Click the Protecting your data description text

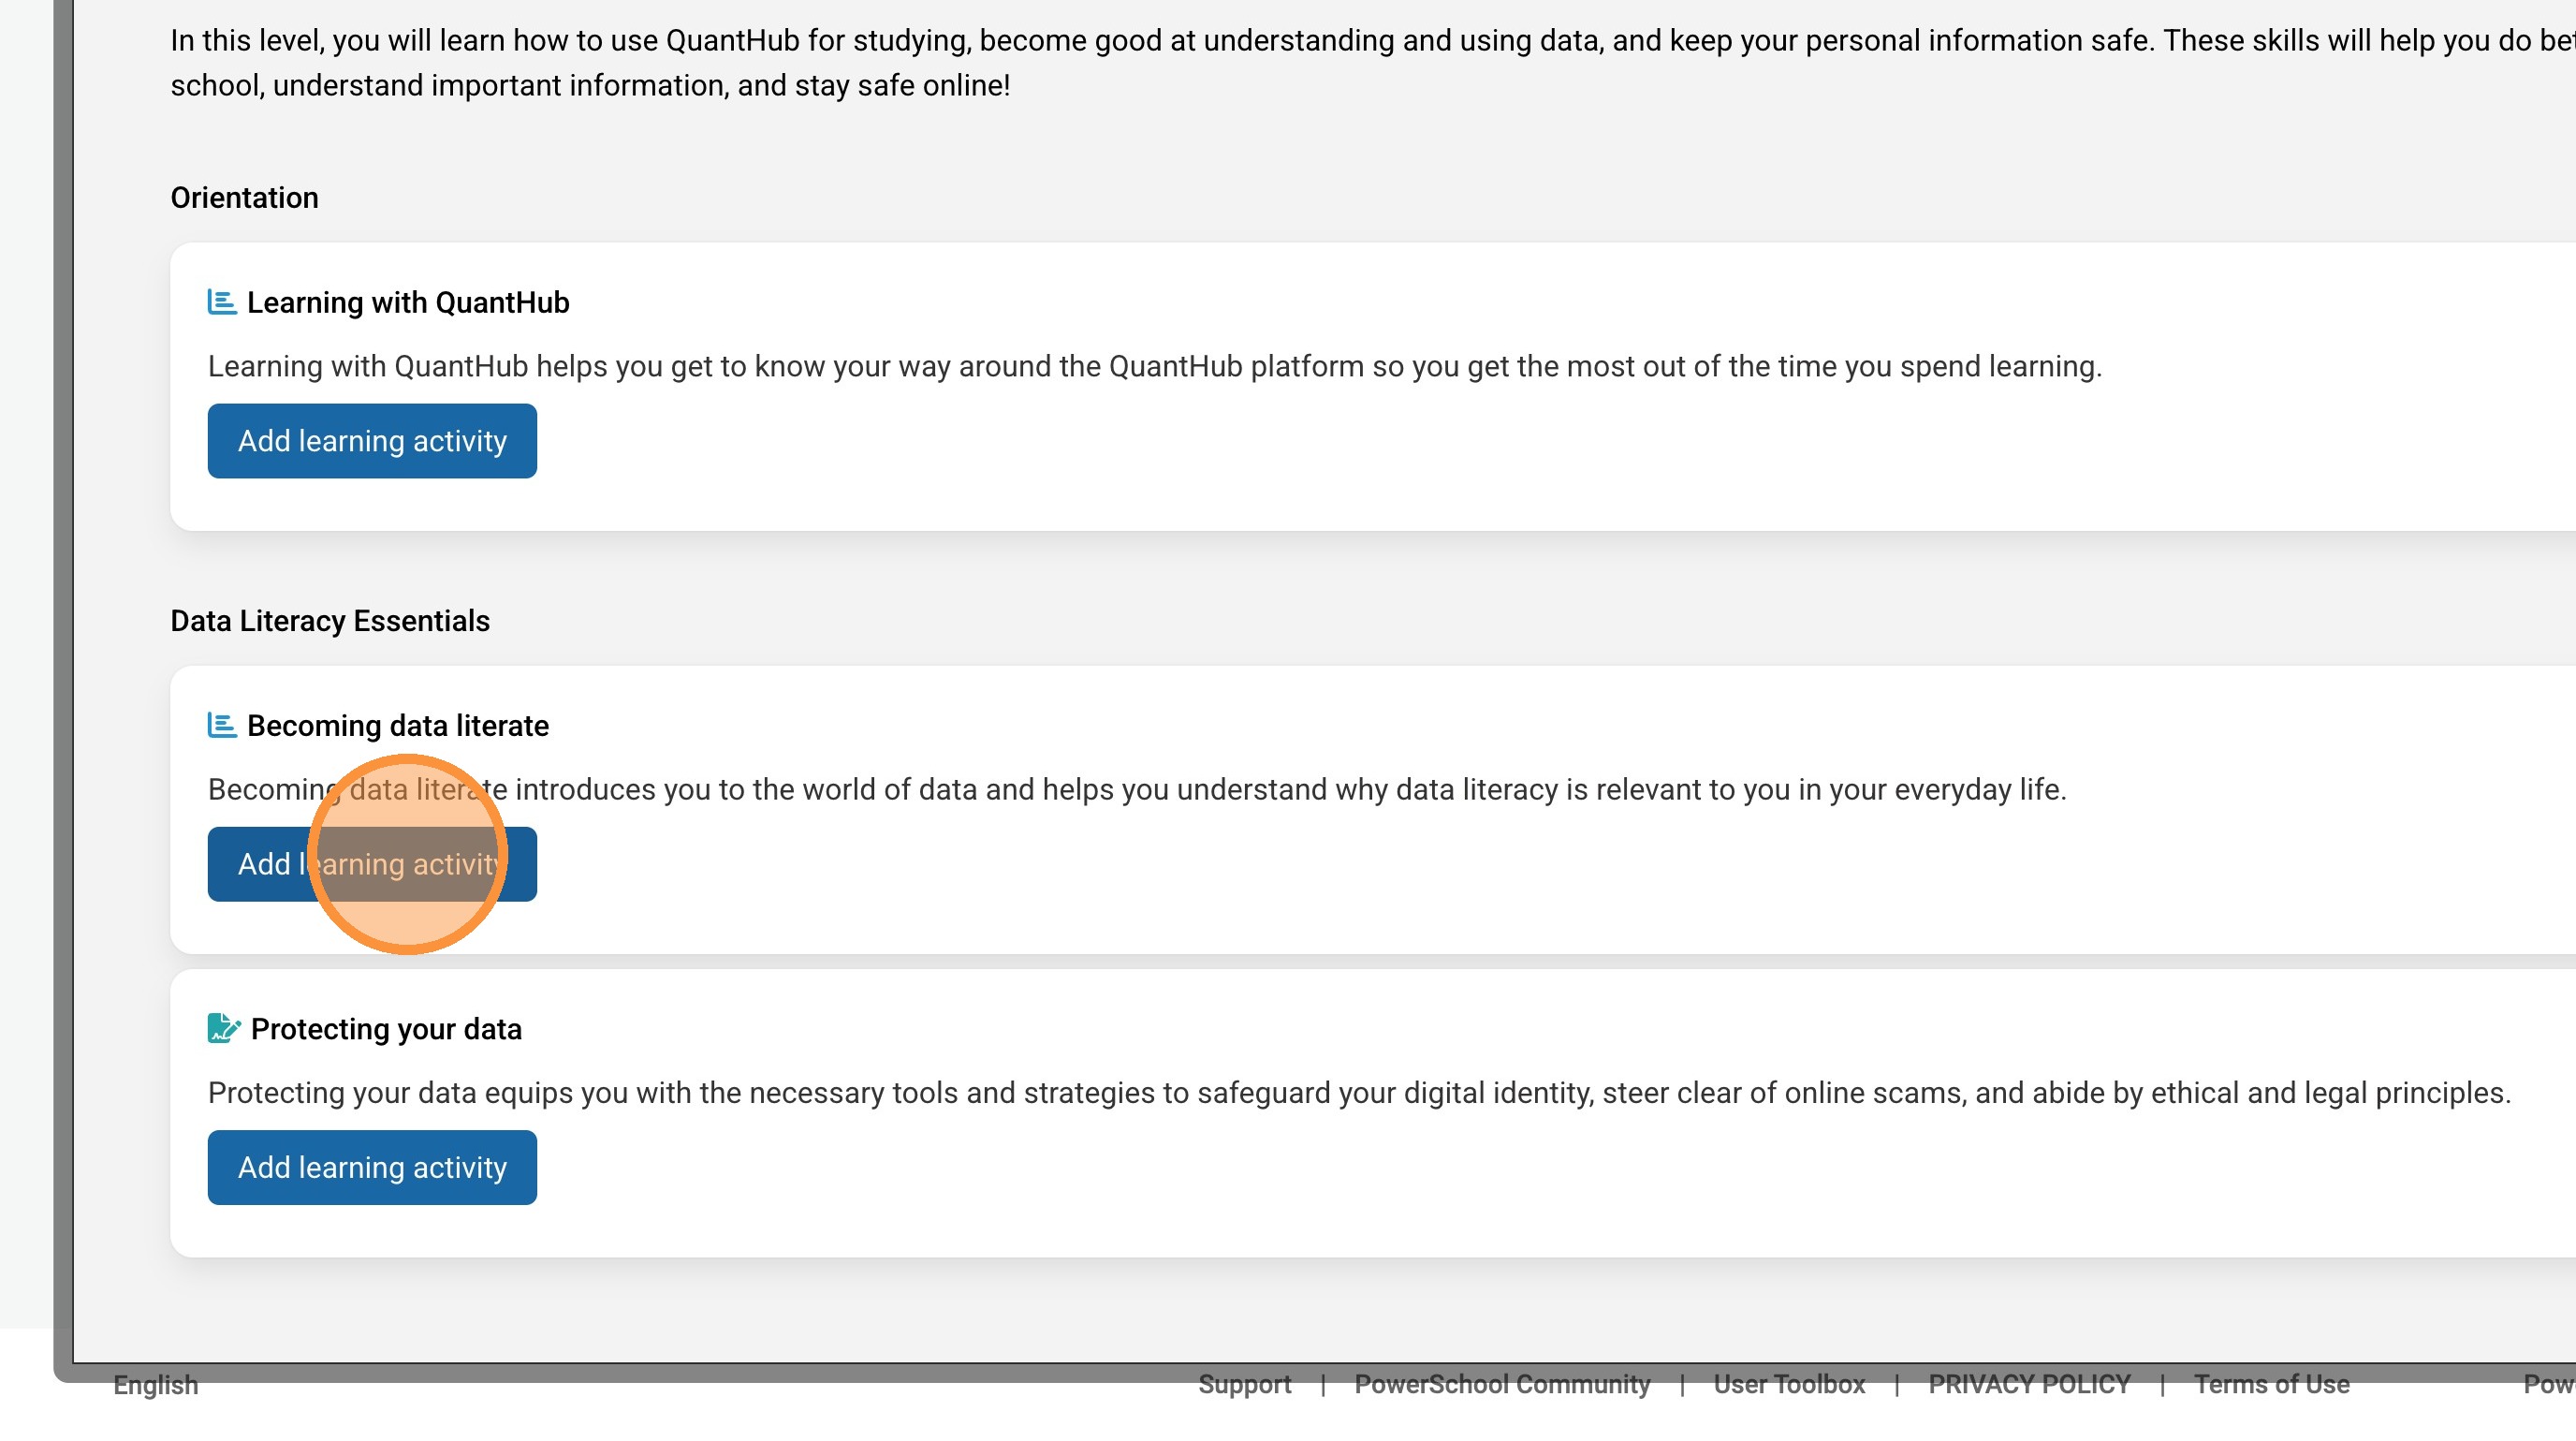pyautogui.click(x=1358, y=1093)
